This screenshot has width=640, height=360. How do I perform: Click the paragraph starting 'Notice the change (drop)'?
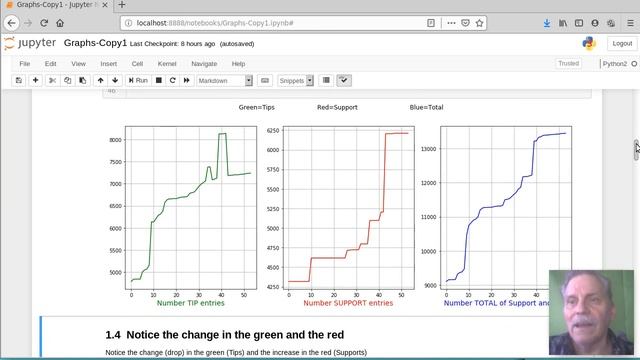point(236,352)
